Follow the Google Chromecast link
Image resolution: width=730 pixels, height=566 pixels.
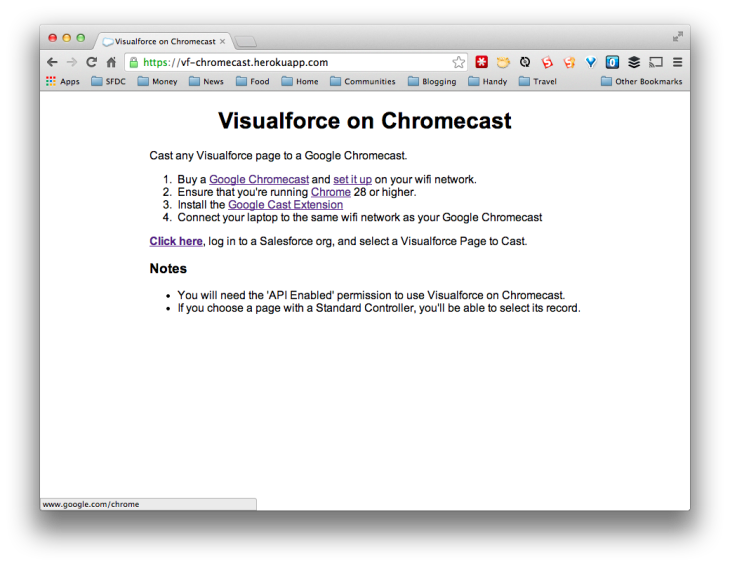(259, 180)
